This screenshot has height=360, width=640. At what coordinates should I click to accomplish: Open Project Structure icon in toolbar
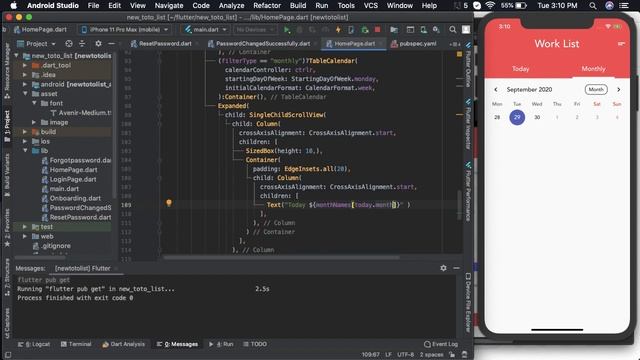tap(394, 30)
